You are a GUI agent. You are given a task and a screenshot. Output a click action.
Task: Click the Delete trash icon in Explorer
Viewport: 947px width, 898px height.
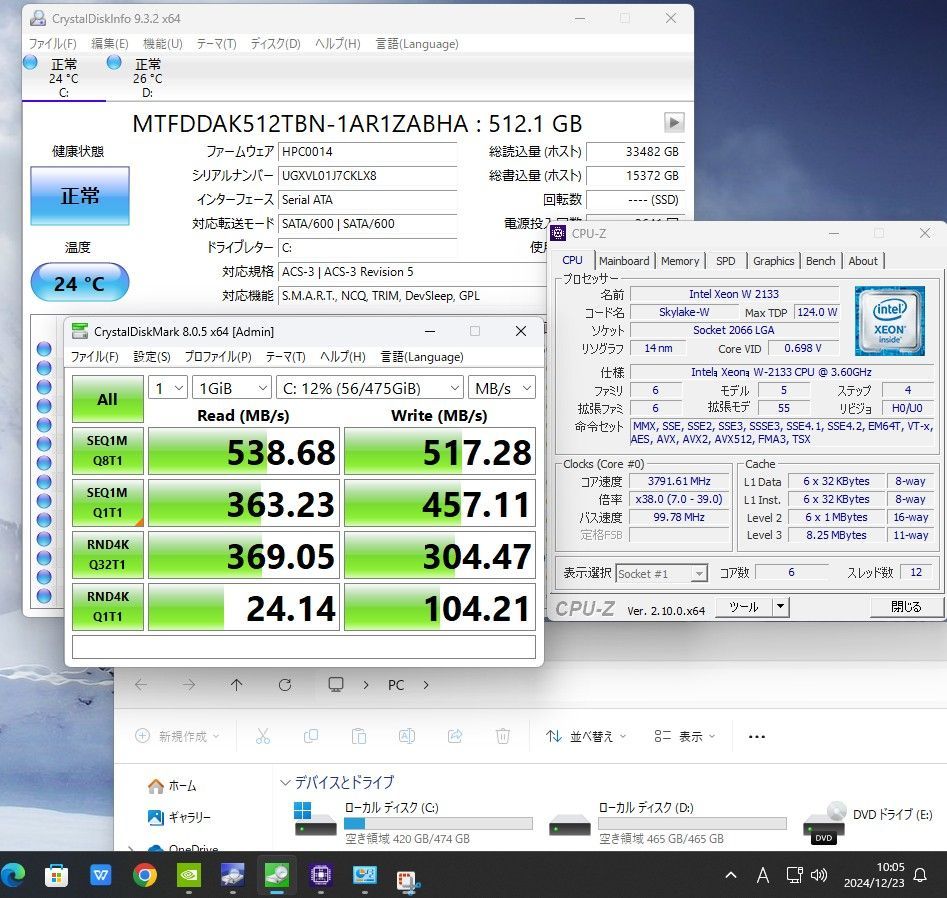pos(502,736)
